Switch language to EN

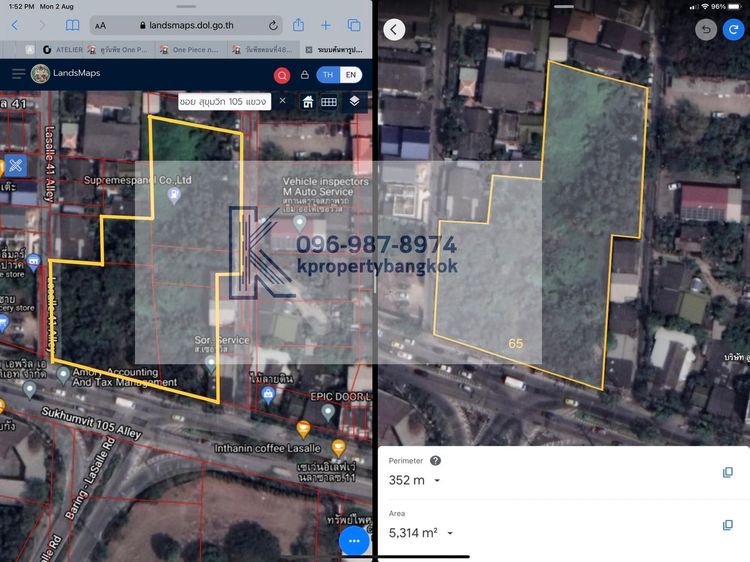click(350, 75)
